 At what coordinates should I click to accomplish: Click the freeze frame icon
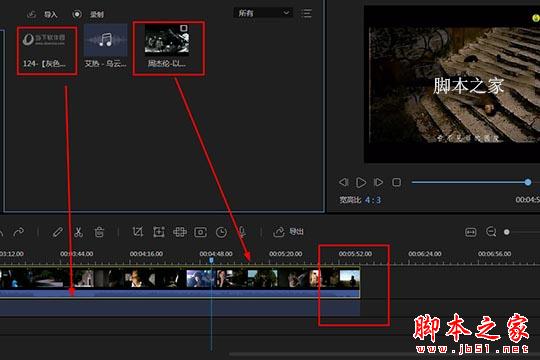tap(201, 232)
